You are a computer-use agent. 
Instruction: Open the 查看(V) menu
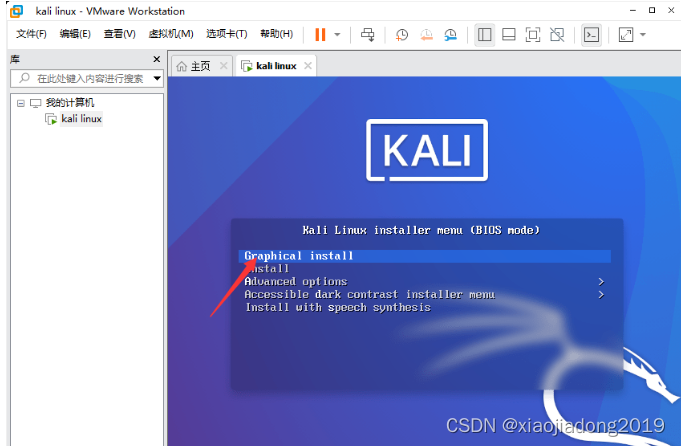coord(119,34)
